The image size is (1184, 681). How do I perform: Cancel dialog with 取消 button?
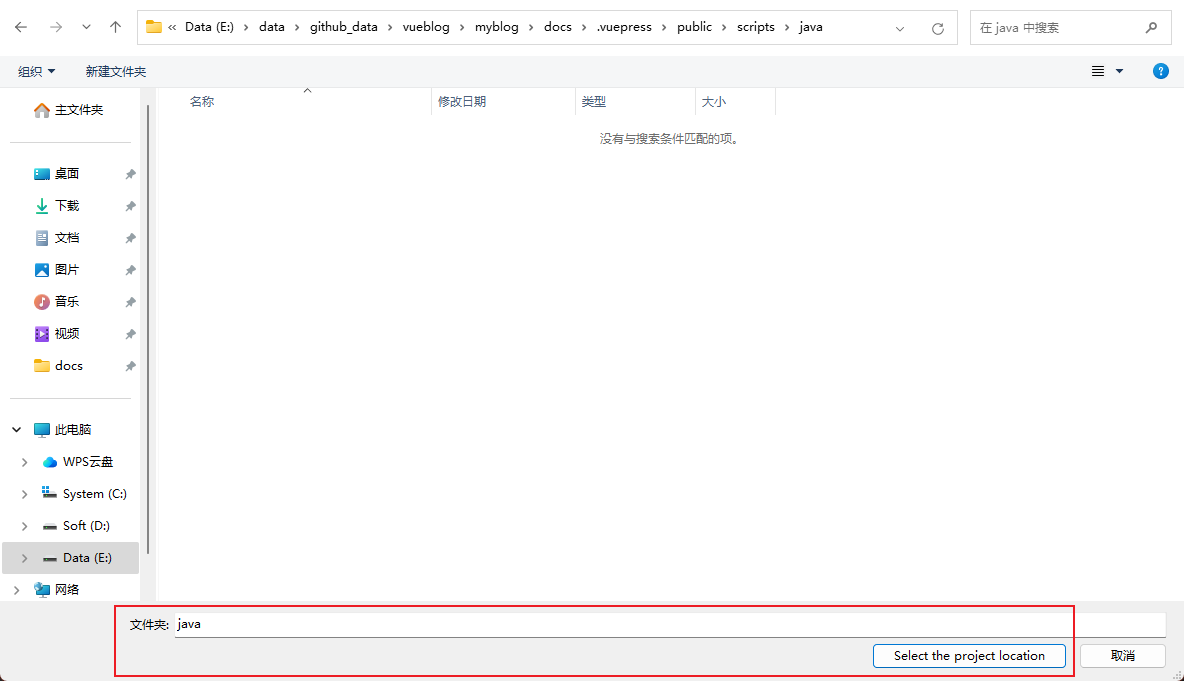(x=1123, y=656)
